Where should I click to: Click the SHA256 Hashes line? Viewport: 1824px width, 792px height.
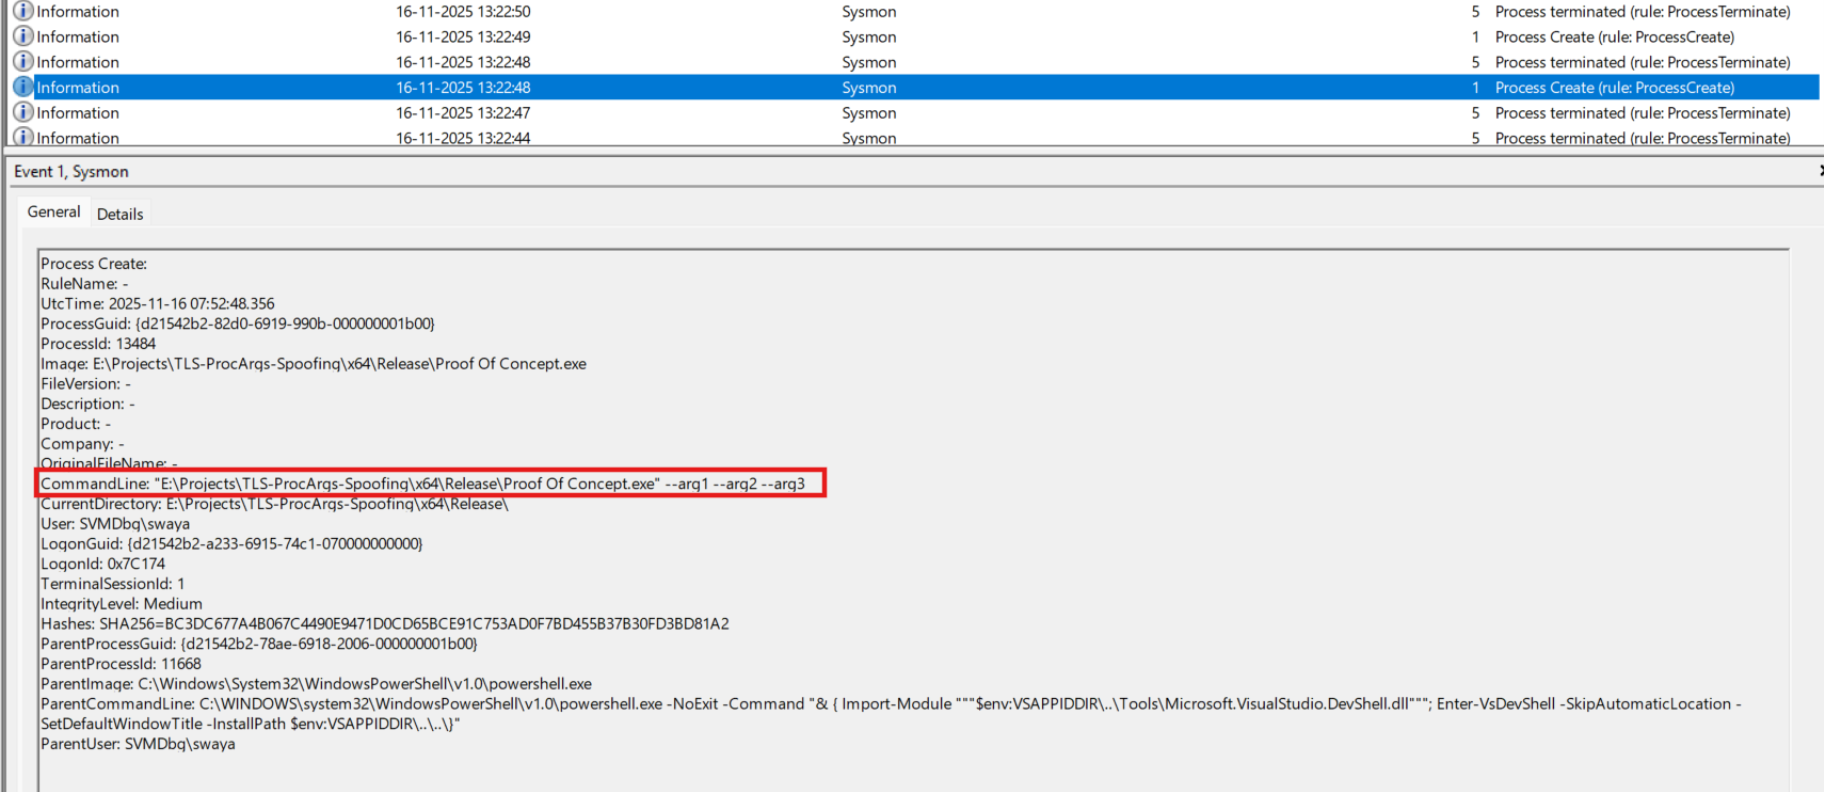(x=385, y=624)
